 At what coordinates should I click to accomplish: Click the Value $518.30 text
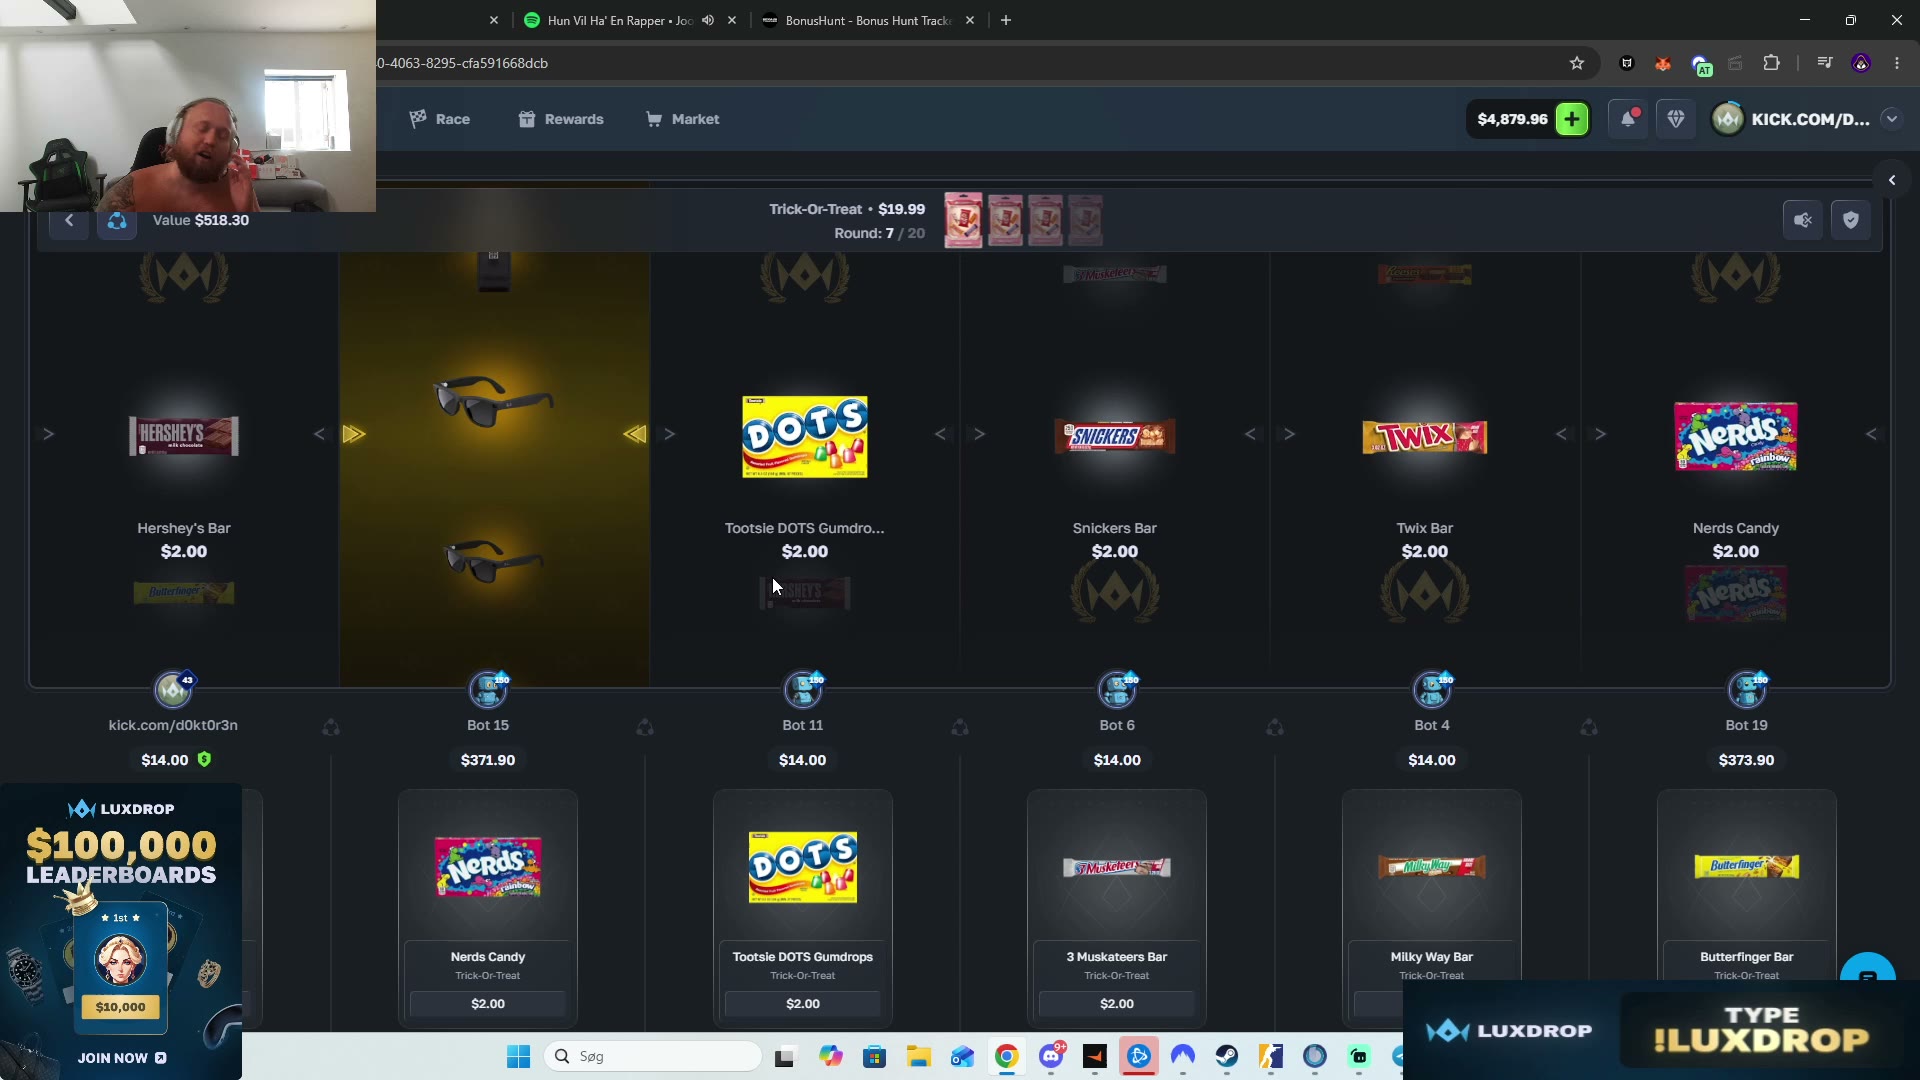tap(201, 220)
